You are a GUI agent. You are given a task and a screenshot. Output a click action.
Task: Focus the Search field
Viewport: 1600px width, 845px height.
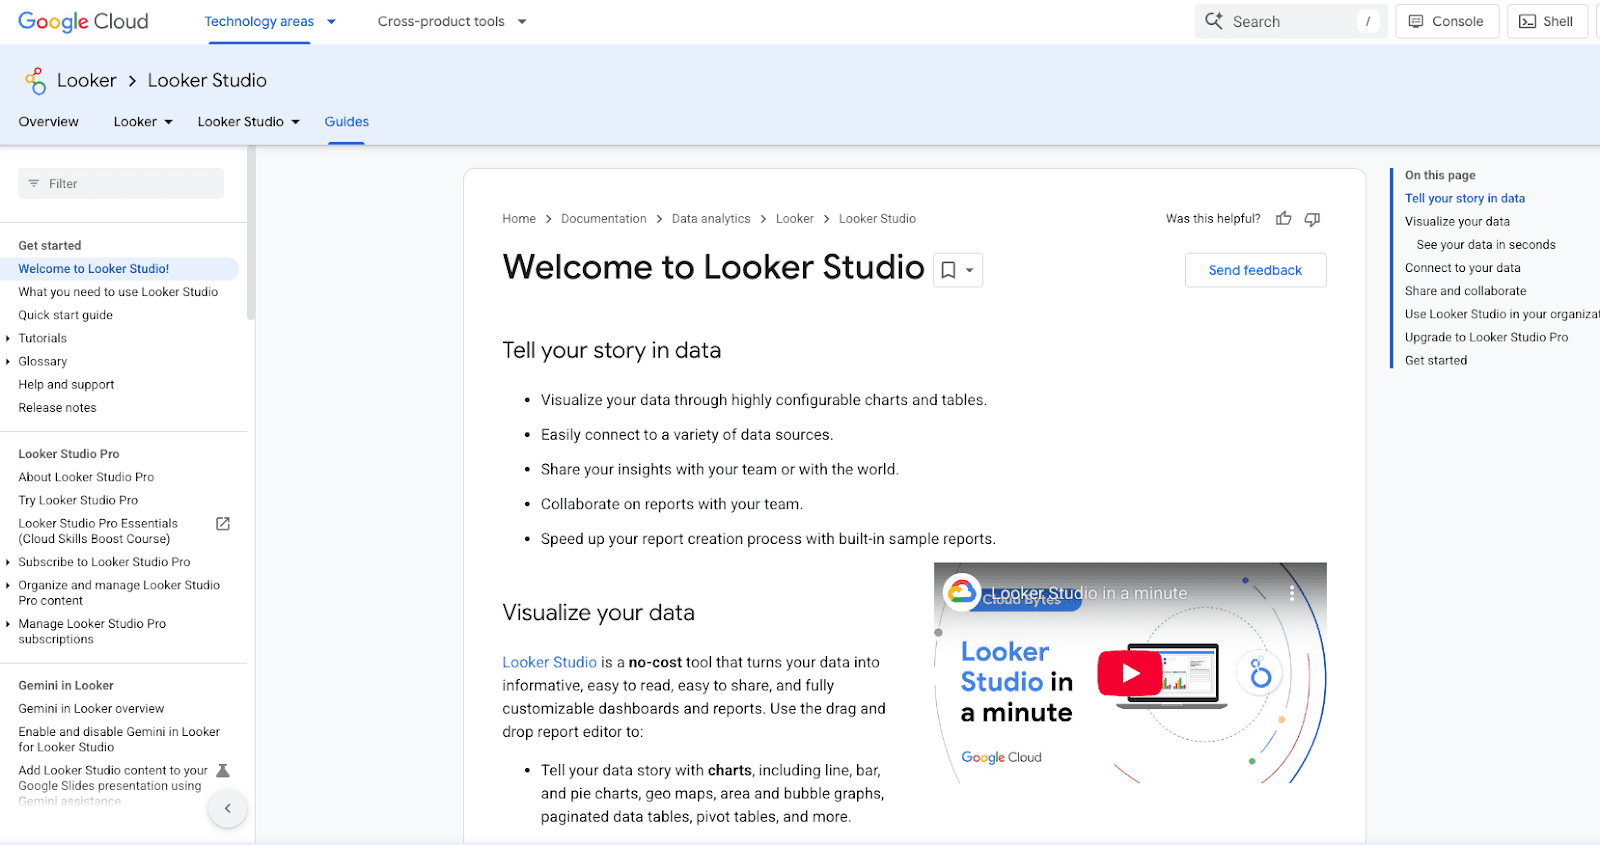click(x=1290, y=21)
